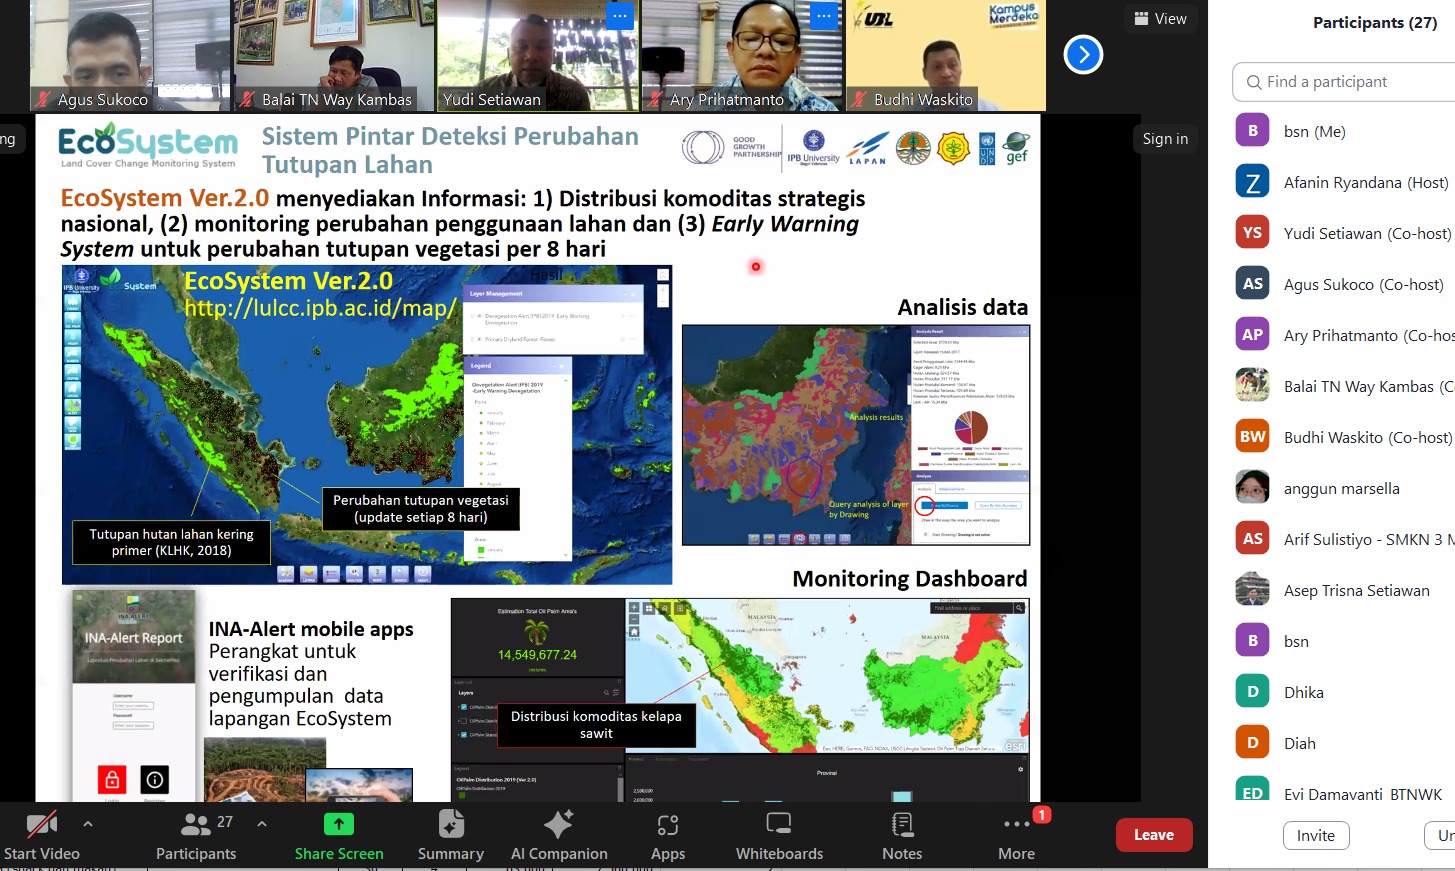The width and height of the screenshot is (1455, 871).
Task: Expand video options caret next to Start Video
Action: [x=88, y=824]
